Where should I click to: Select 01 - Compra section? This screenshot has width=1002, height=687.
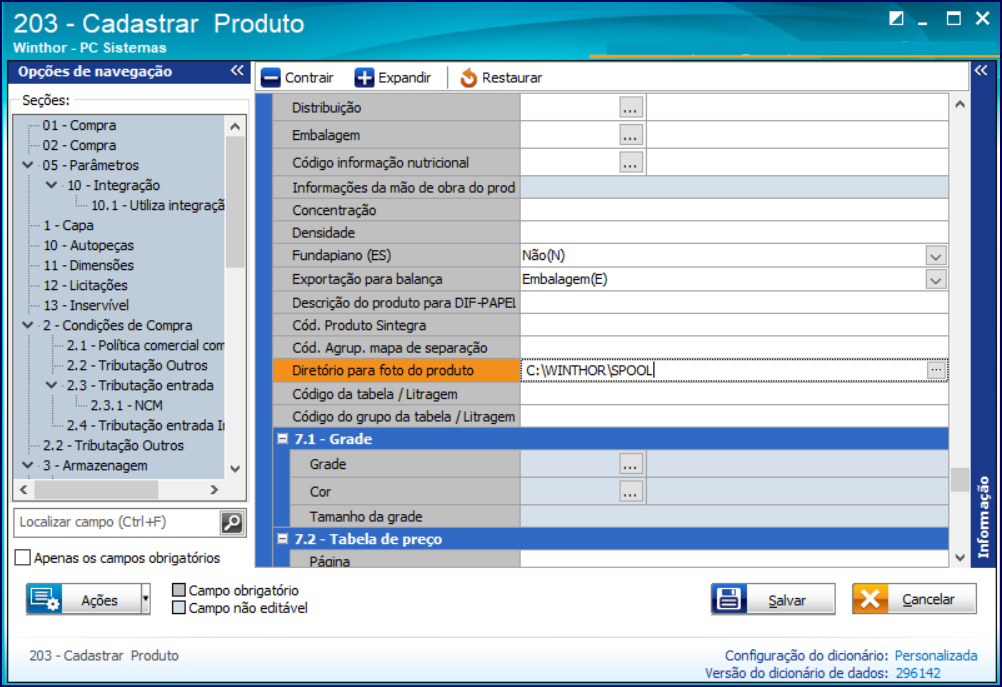(x=79, y=125)
